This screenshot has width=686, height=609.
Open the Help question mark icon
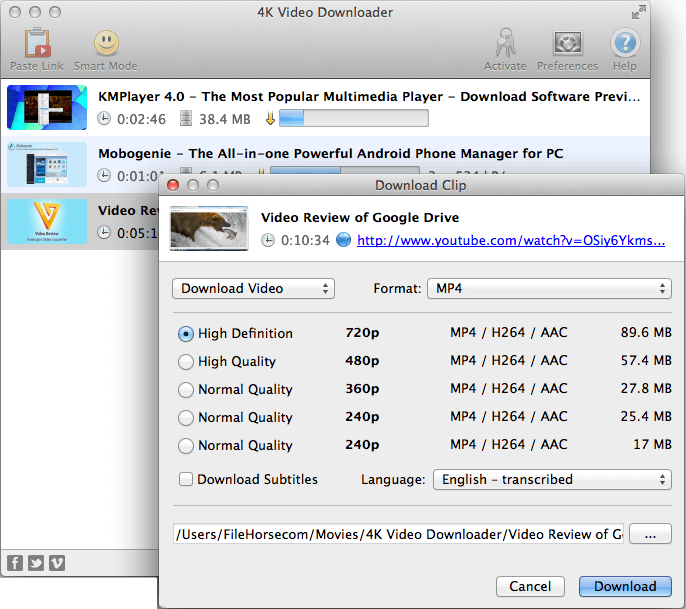tap(625, 43)
